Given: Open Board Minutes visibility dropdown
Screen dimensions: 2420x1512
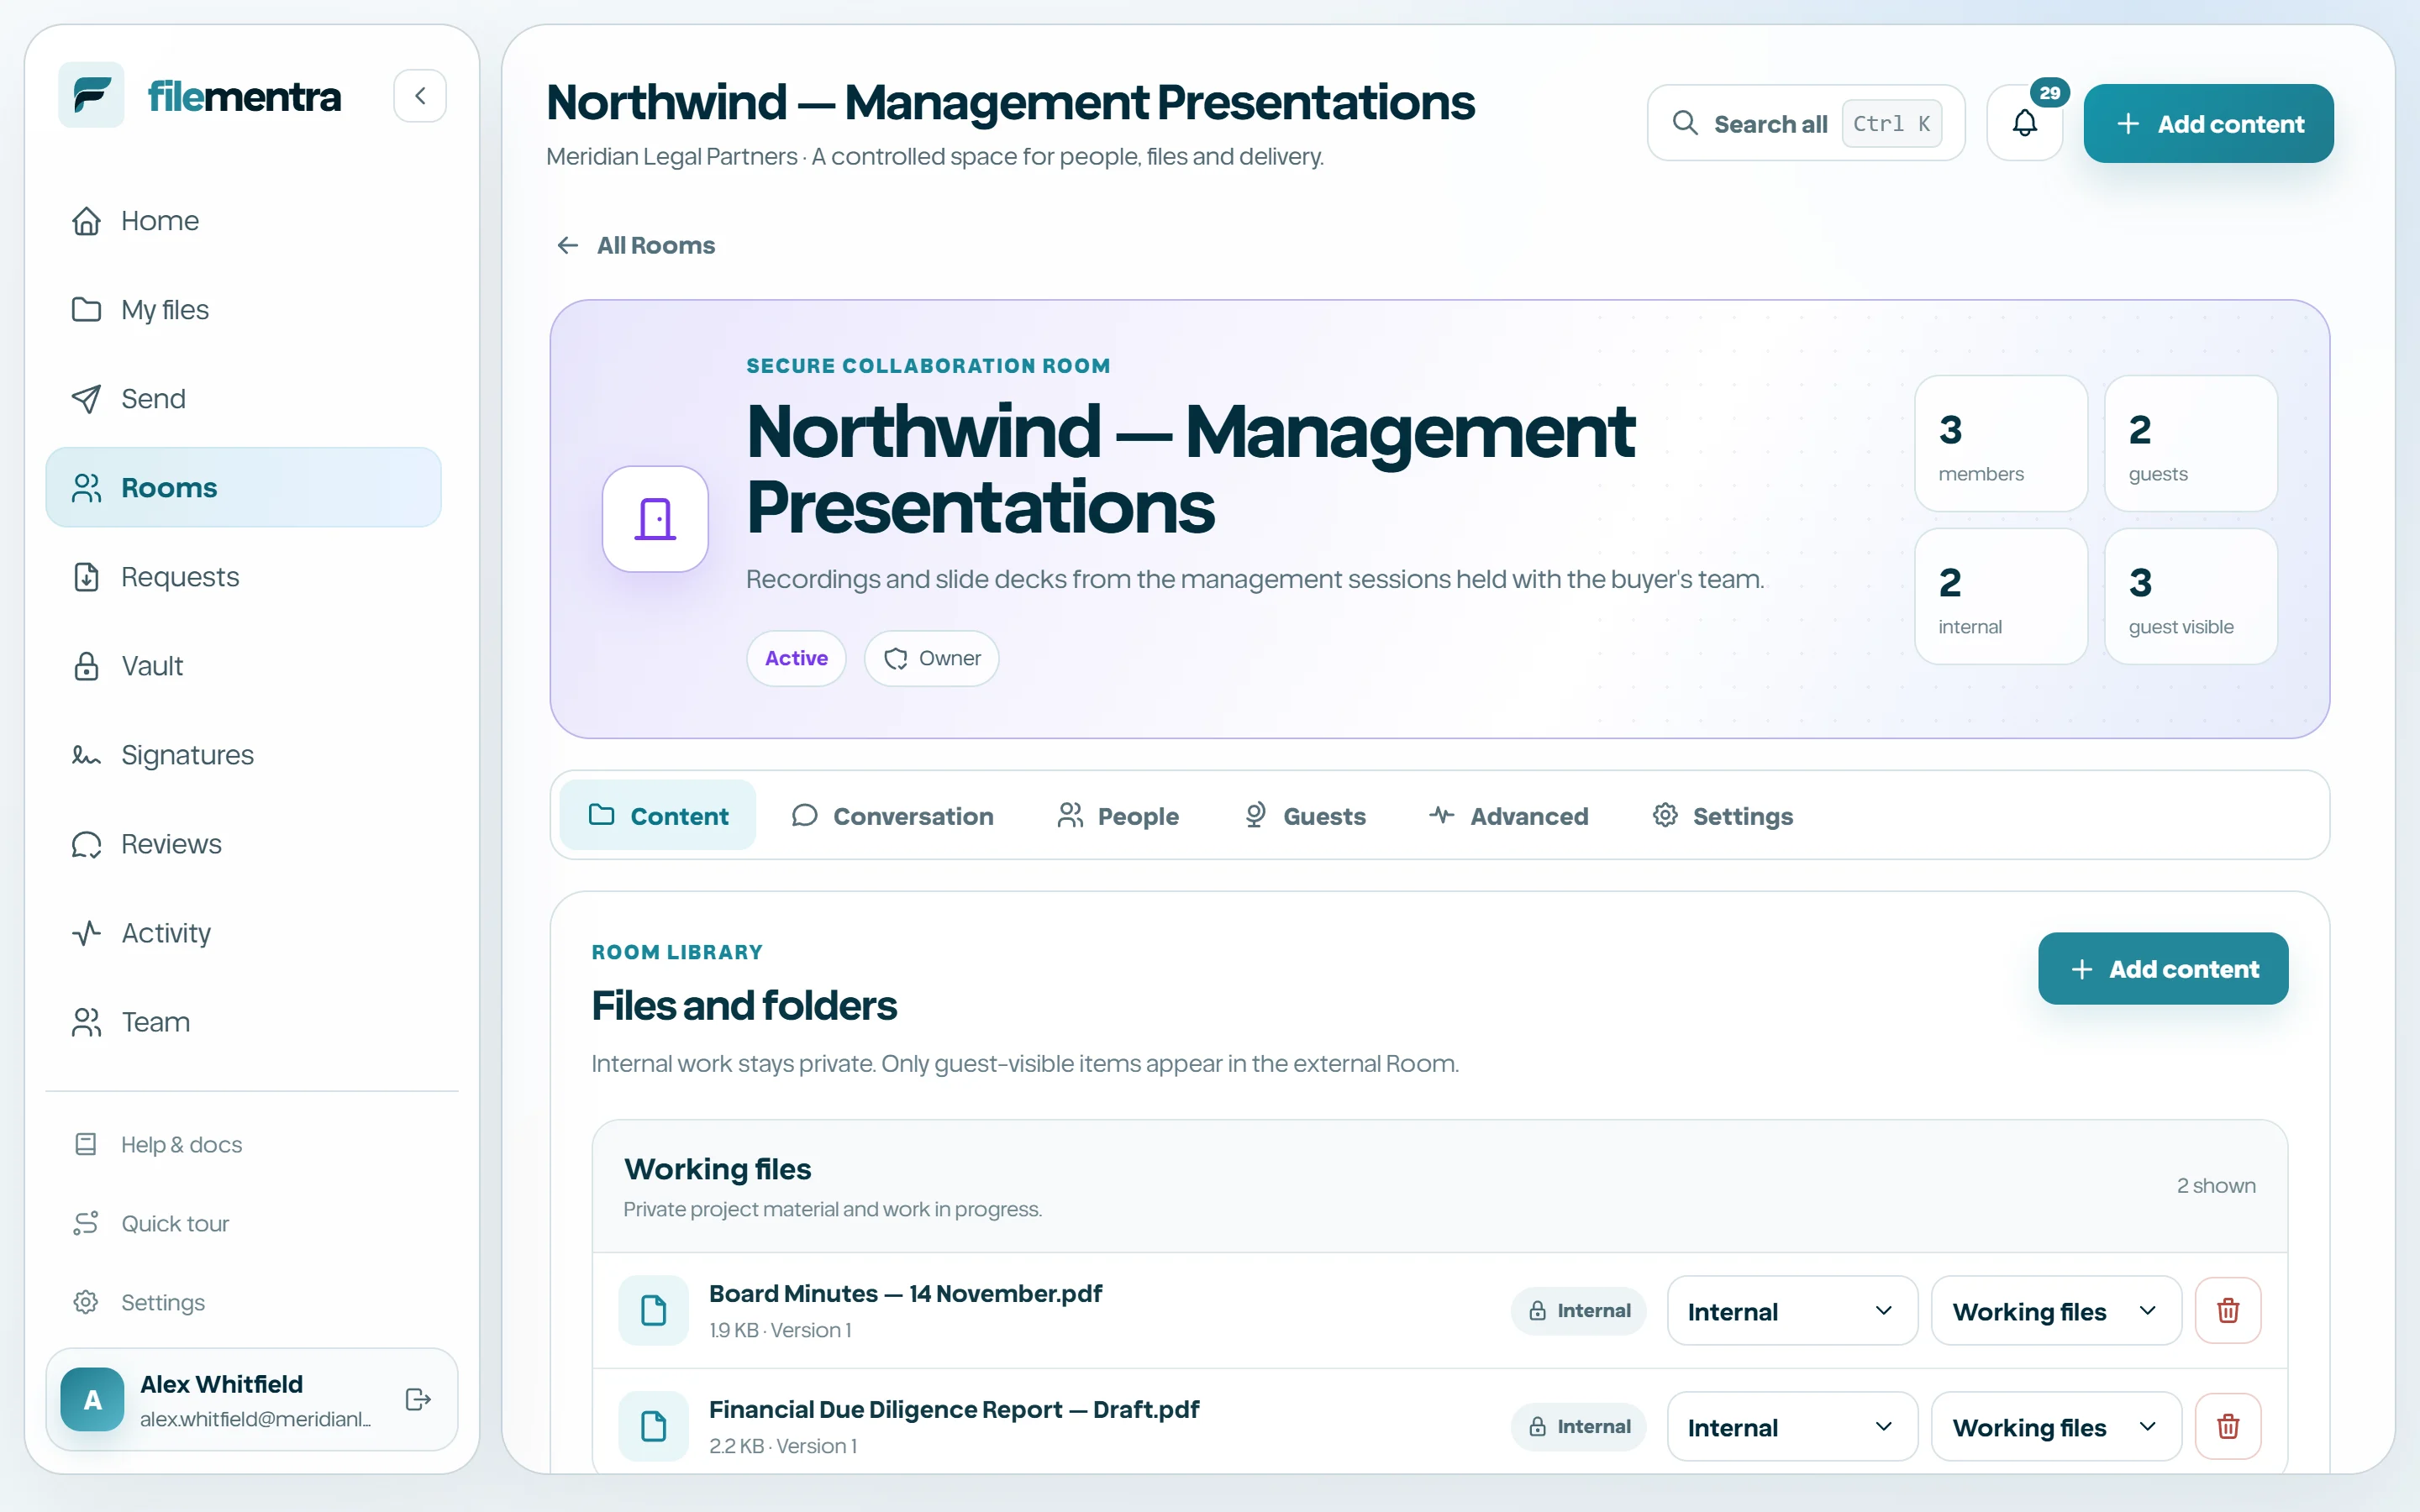Looking at the screenshot, I should tap(1792, 1310).
